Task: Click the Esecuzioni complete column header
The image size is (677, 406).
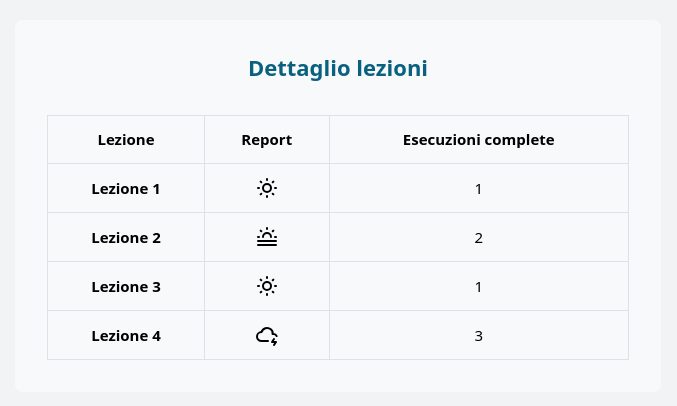Action: click(x=478, y=140)
